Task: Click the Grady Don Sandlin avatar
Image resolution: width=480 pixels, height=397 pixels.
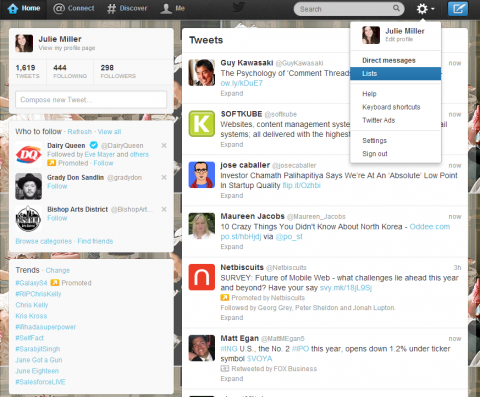Action: click(29, 186)
